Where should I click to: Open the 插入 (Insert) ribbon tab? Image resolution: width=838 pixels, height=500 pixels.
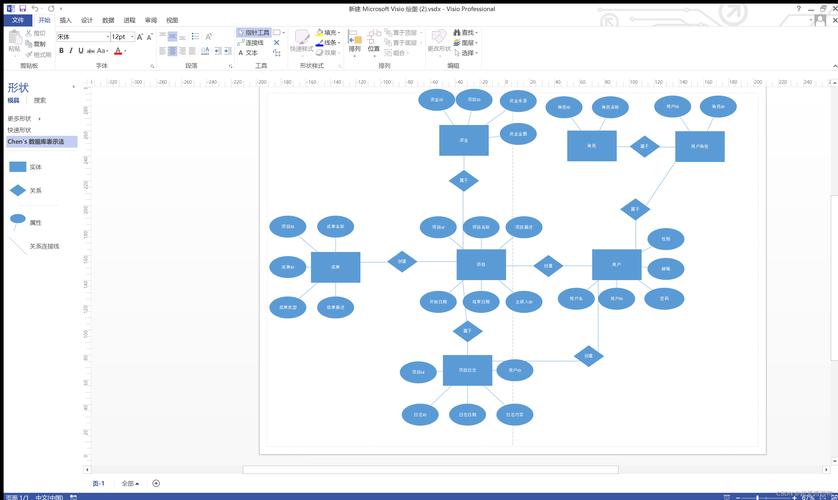[x=65, y=20]
